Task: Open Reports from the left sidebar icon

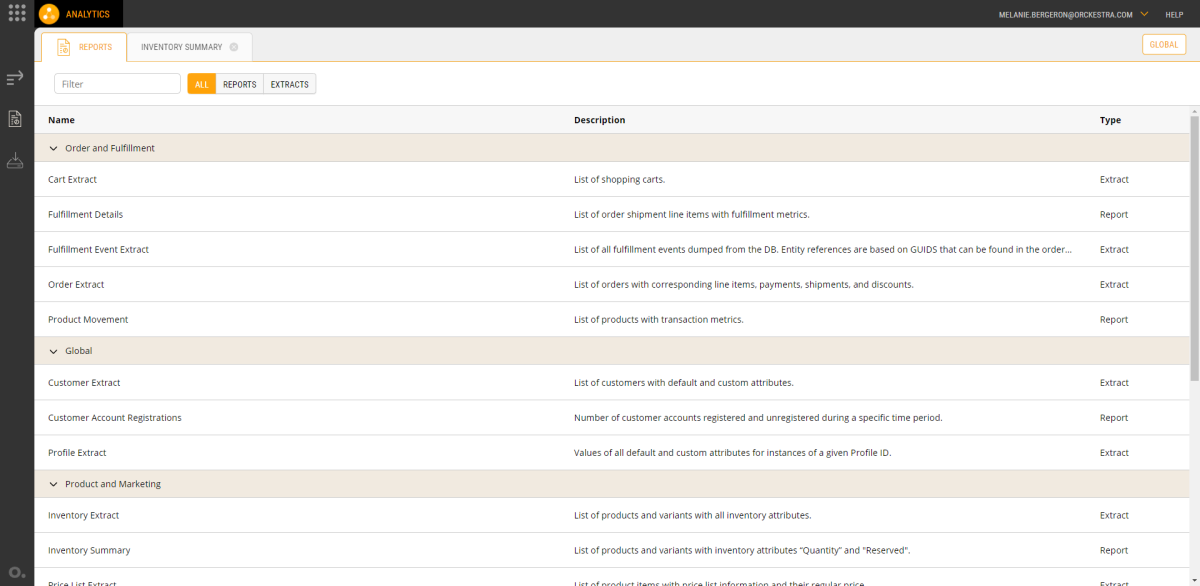Action: [15, 119]
